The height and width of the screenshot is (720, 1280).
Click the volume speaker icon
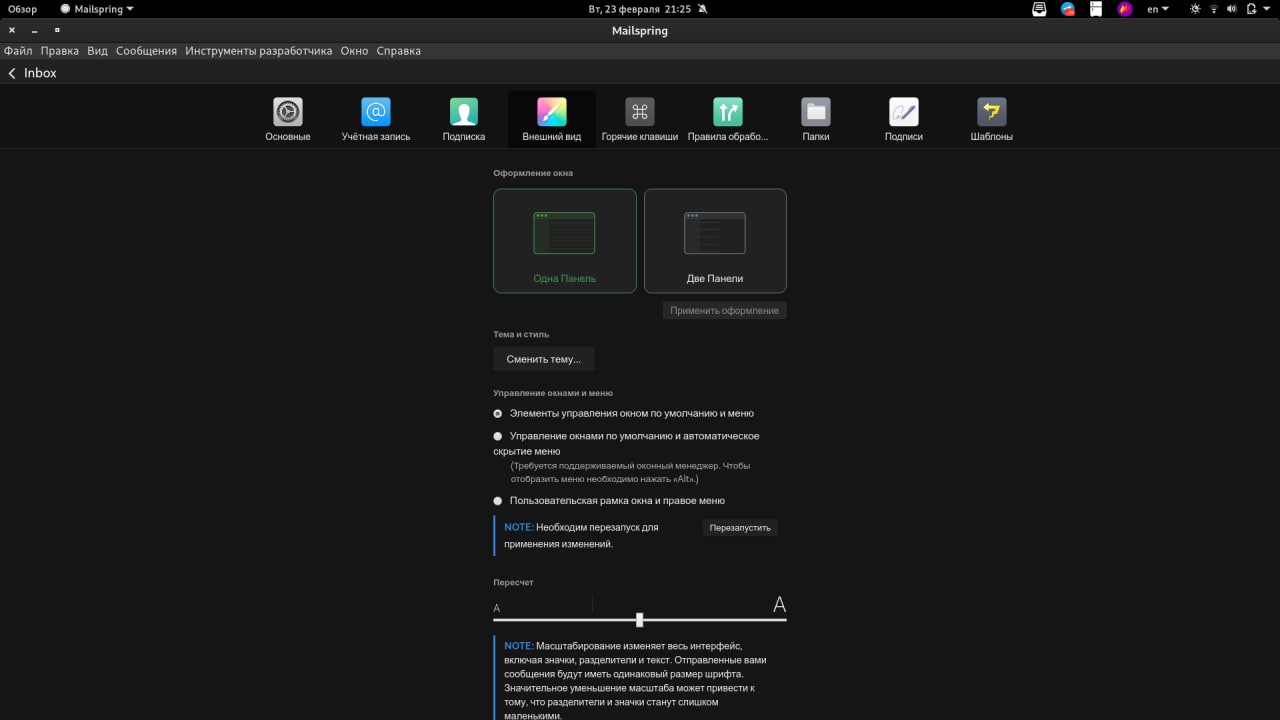[x=1232, y=9]
